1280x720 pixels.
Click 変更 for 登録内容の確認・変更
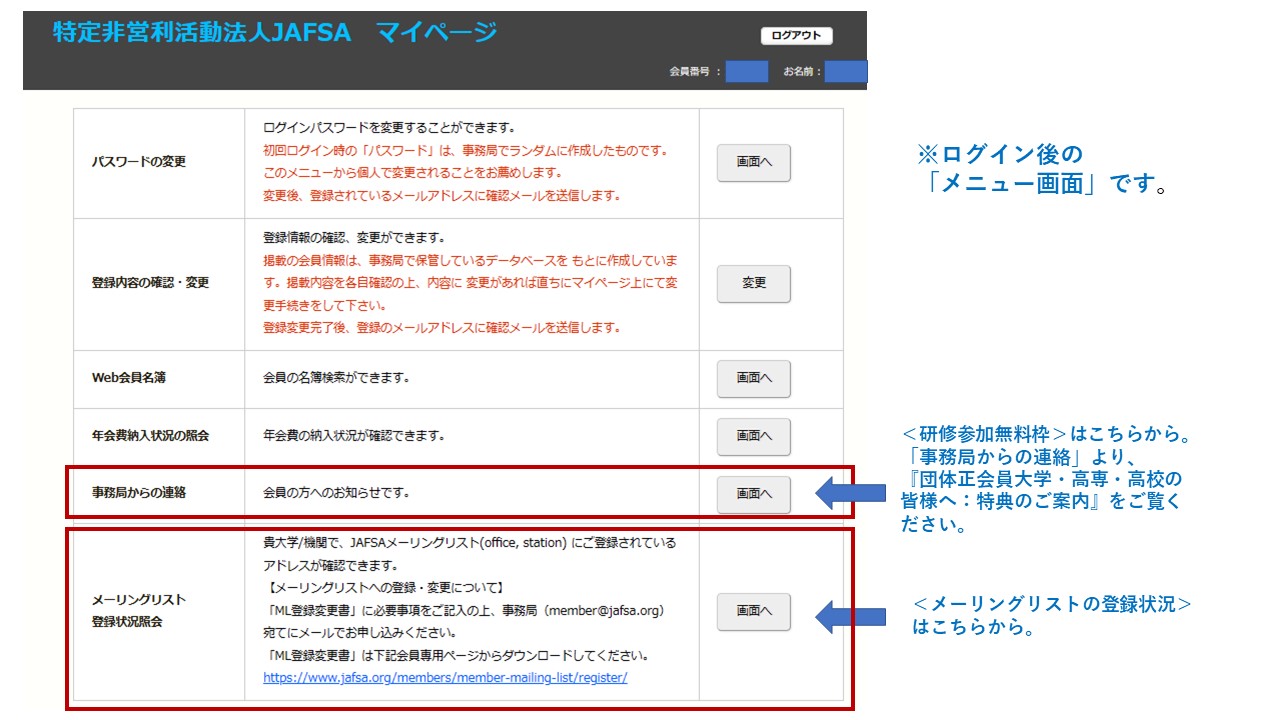tap(754, 284)
